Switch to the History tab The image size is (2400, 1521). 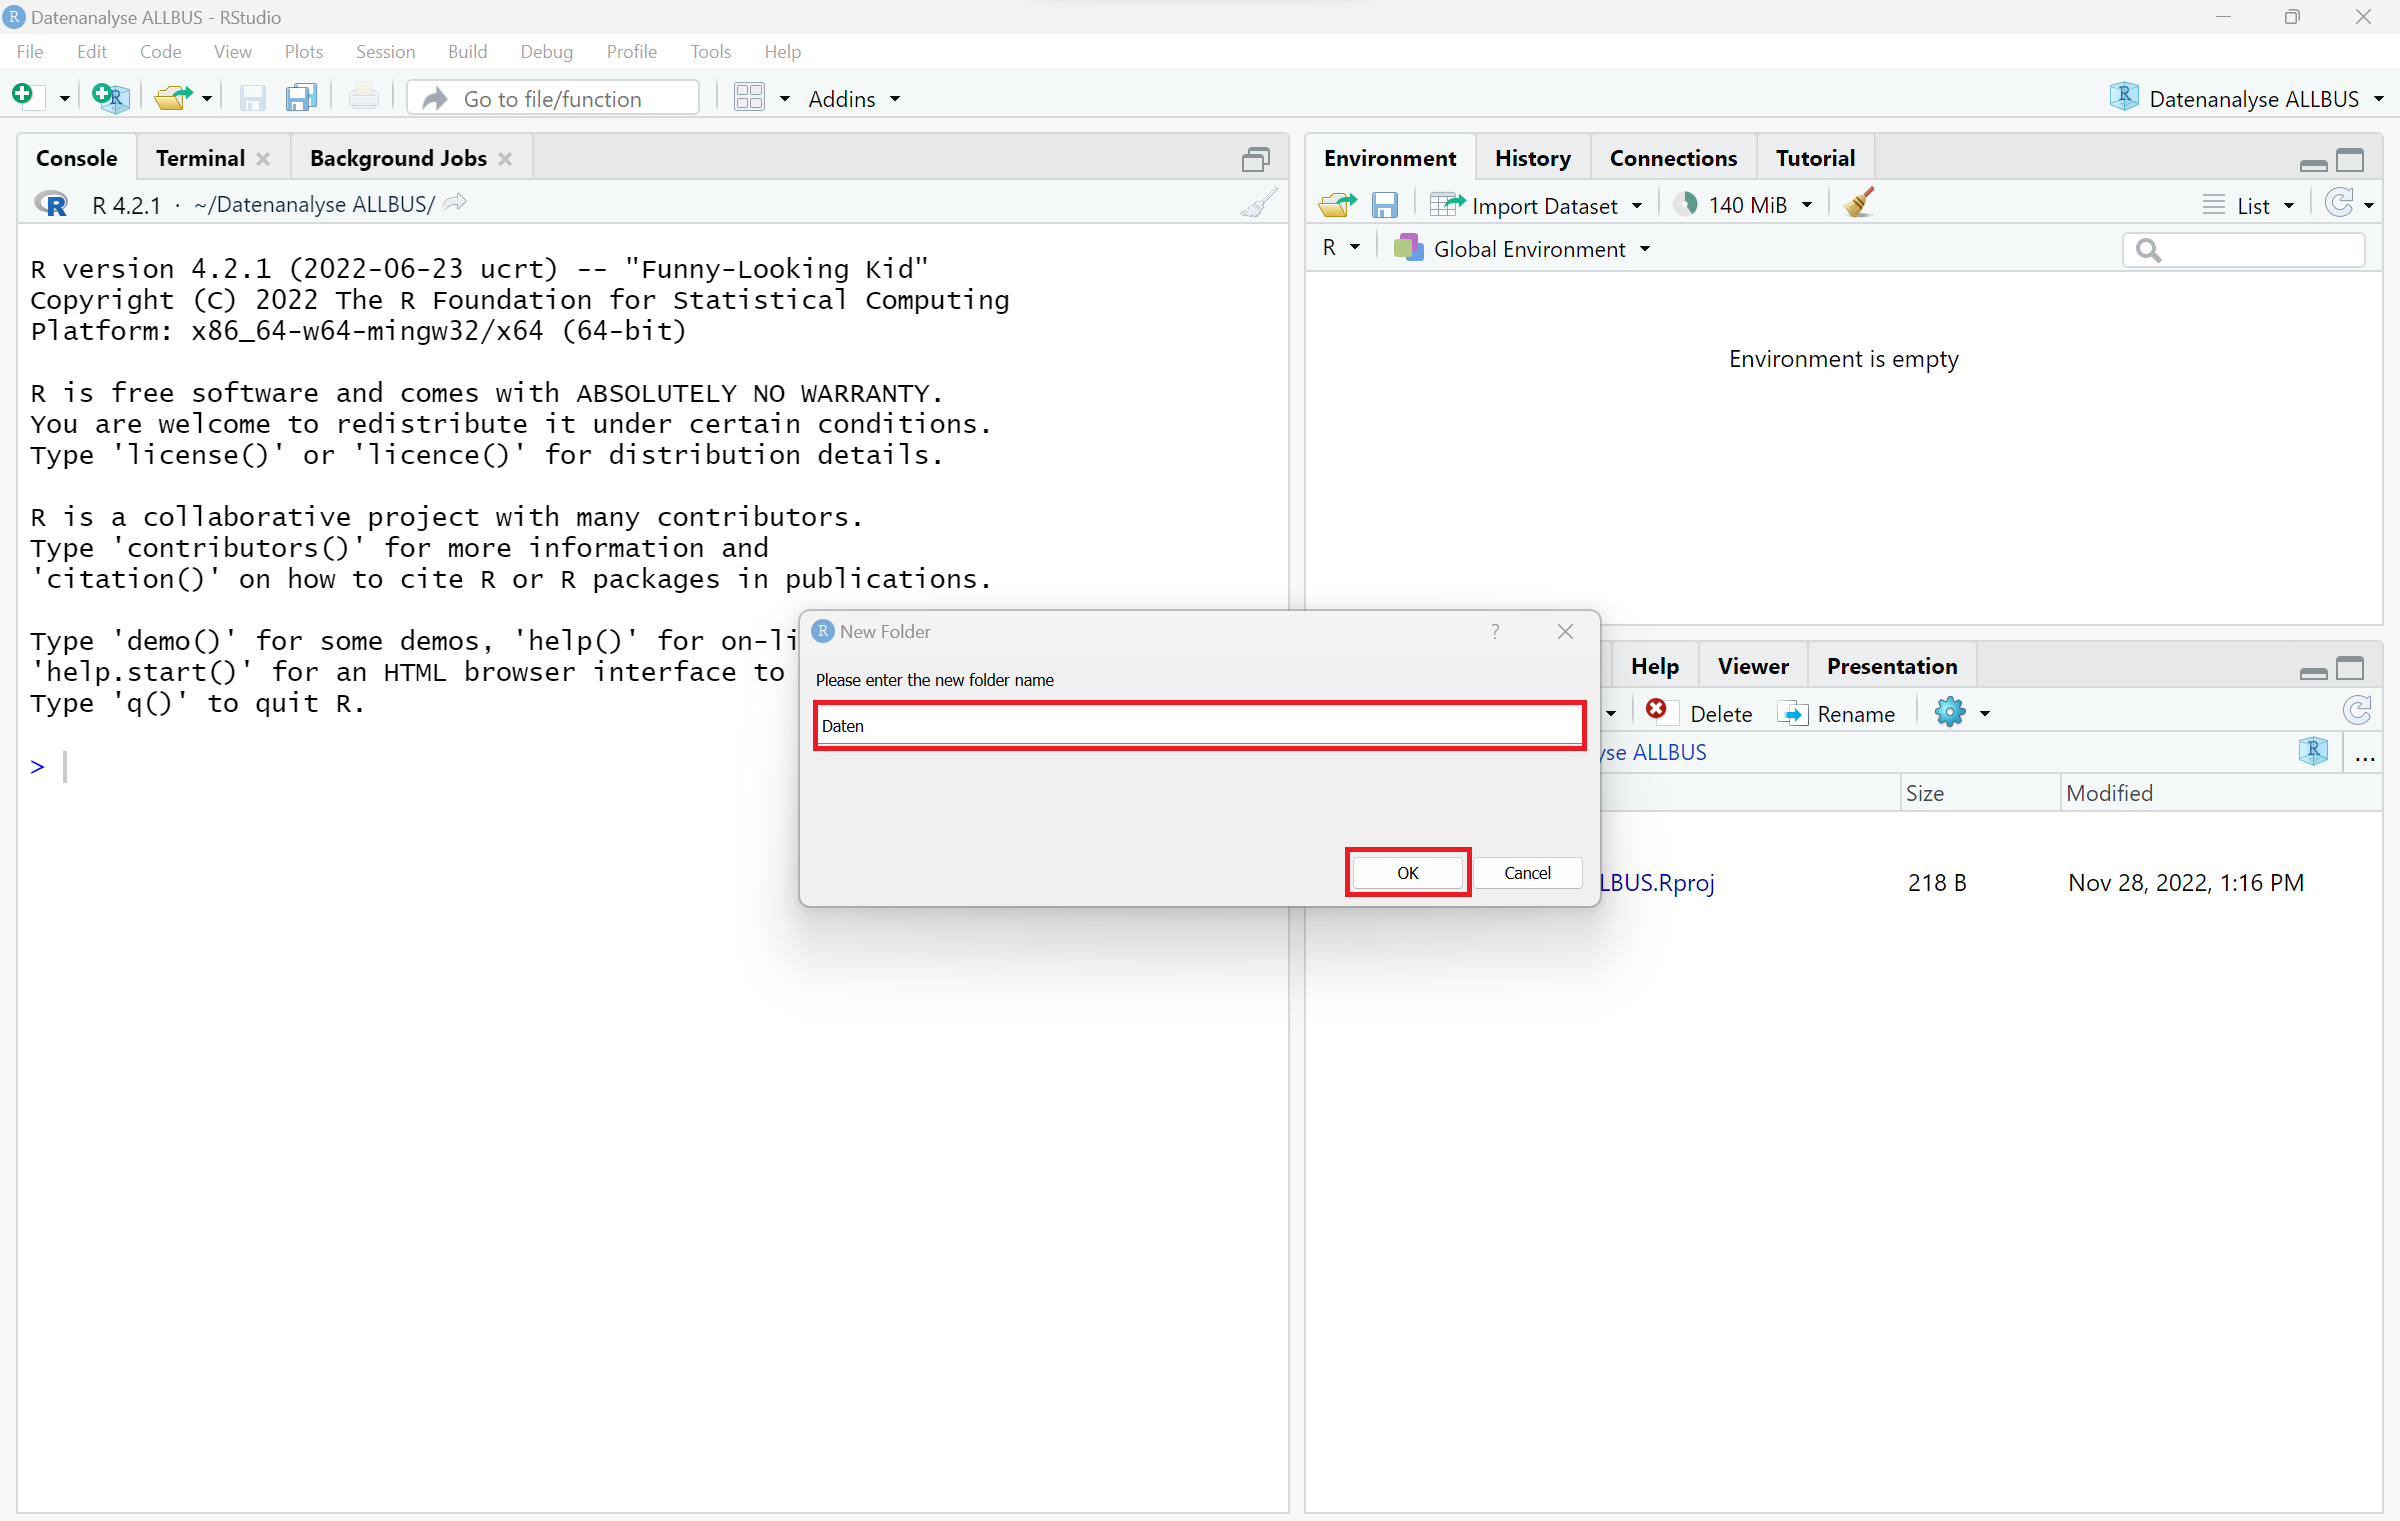pos(1532,158)
